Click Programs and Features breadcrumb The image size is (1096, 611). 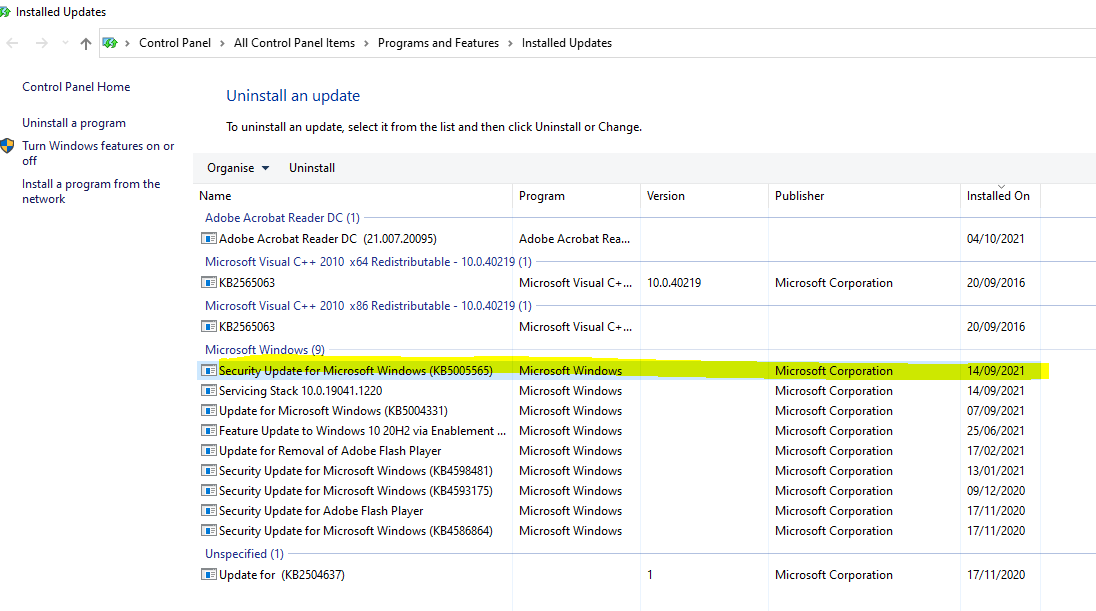pyautogui.click(x=438, y=43)
